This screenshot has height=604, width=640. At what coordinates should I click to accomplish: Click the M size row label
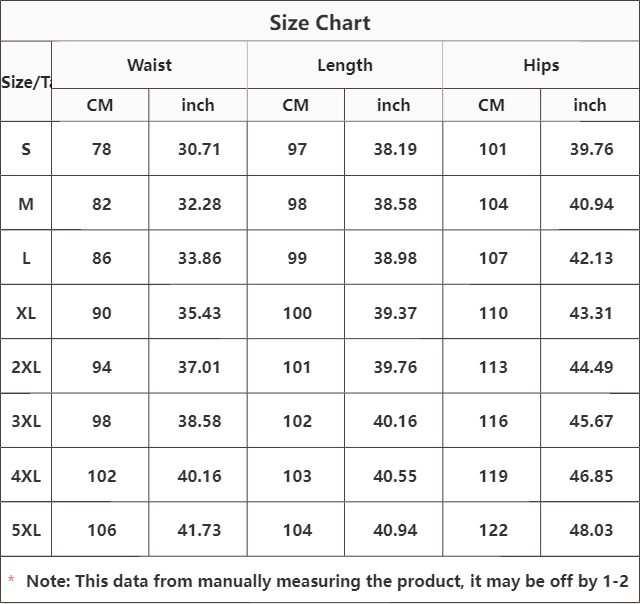click(x=26, y=204)
